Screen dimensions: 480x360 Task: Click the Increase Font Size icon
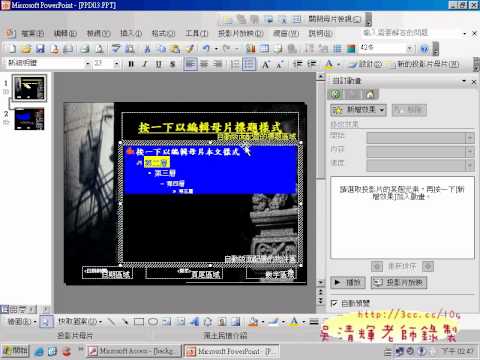pos(266,64)
